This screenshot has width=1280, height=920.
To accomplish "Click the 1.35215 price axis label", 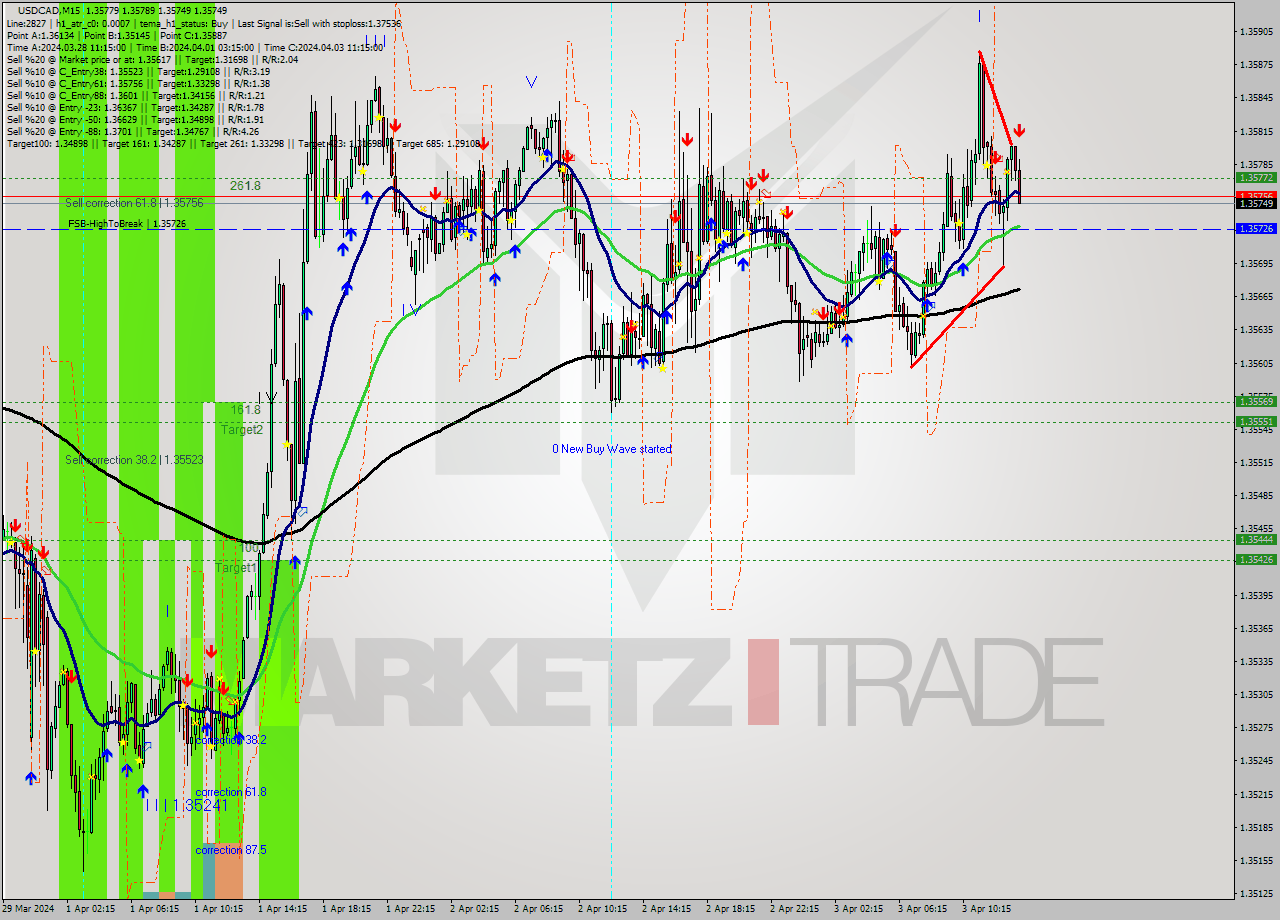I will 1256,795.
